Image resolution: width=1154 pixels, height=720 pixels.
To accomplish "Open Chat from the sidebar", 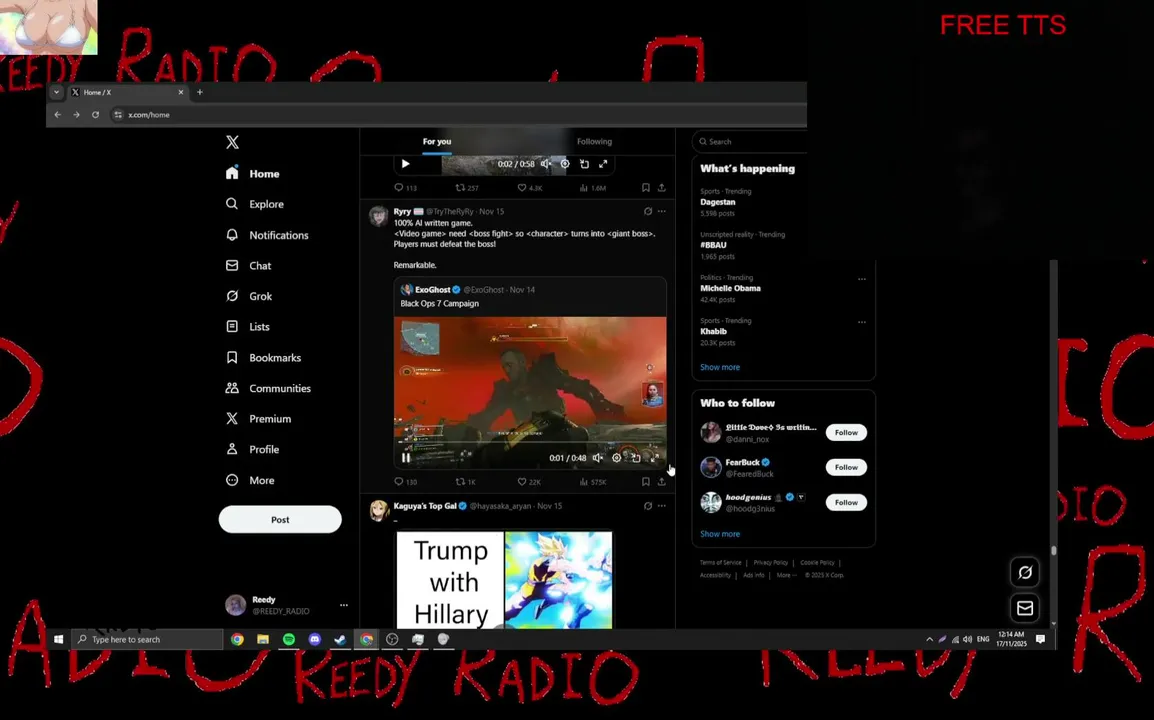I will click(x=248, y=266).
